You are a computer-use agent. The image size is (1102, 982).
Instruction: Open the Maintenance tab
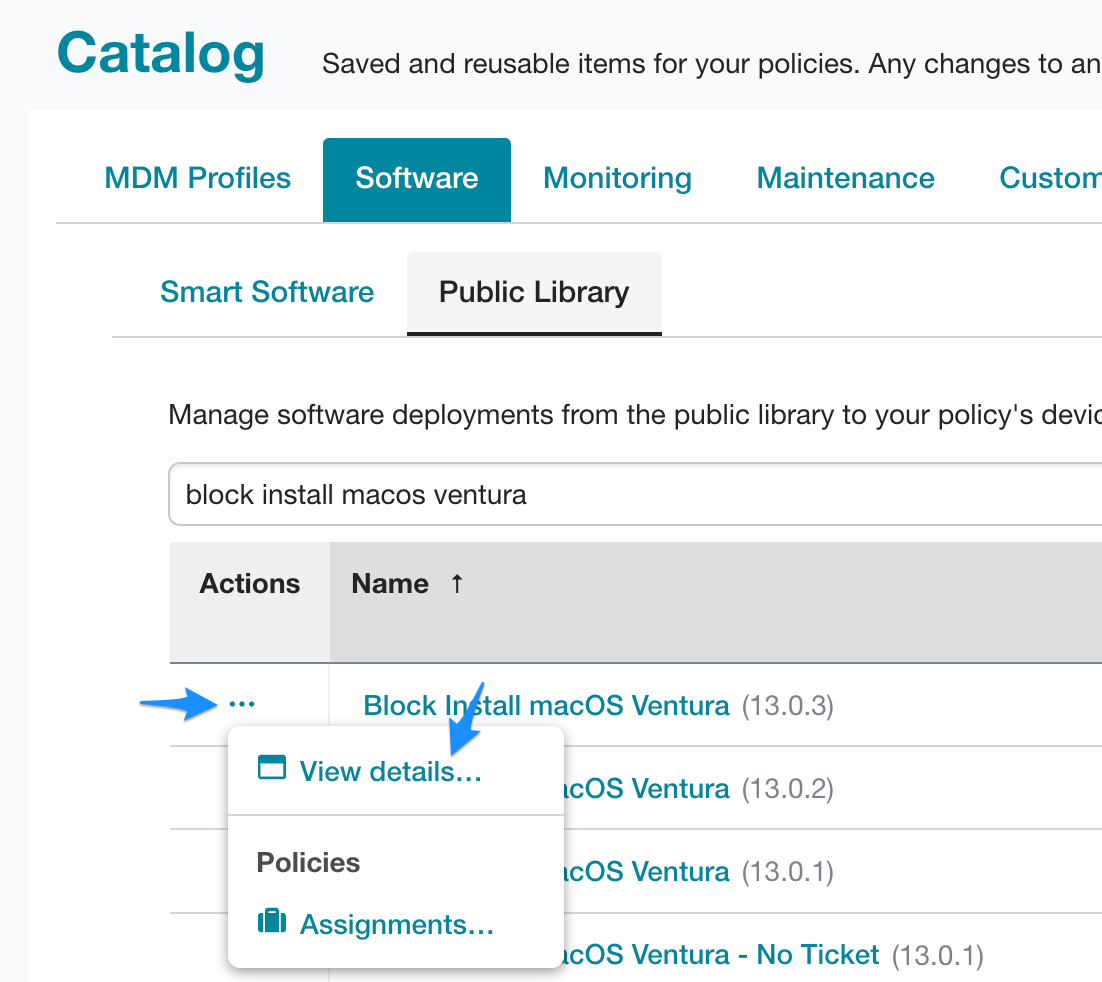(845, 179)
